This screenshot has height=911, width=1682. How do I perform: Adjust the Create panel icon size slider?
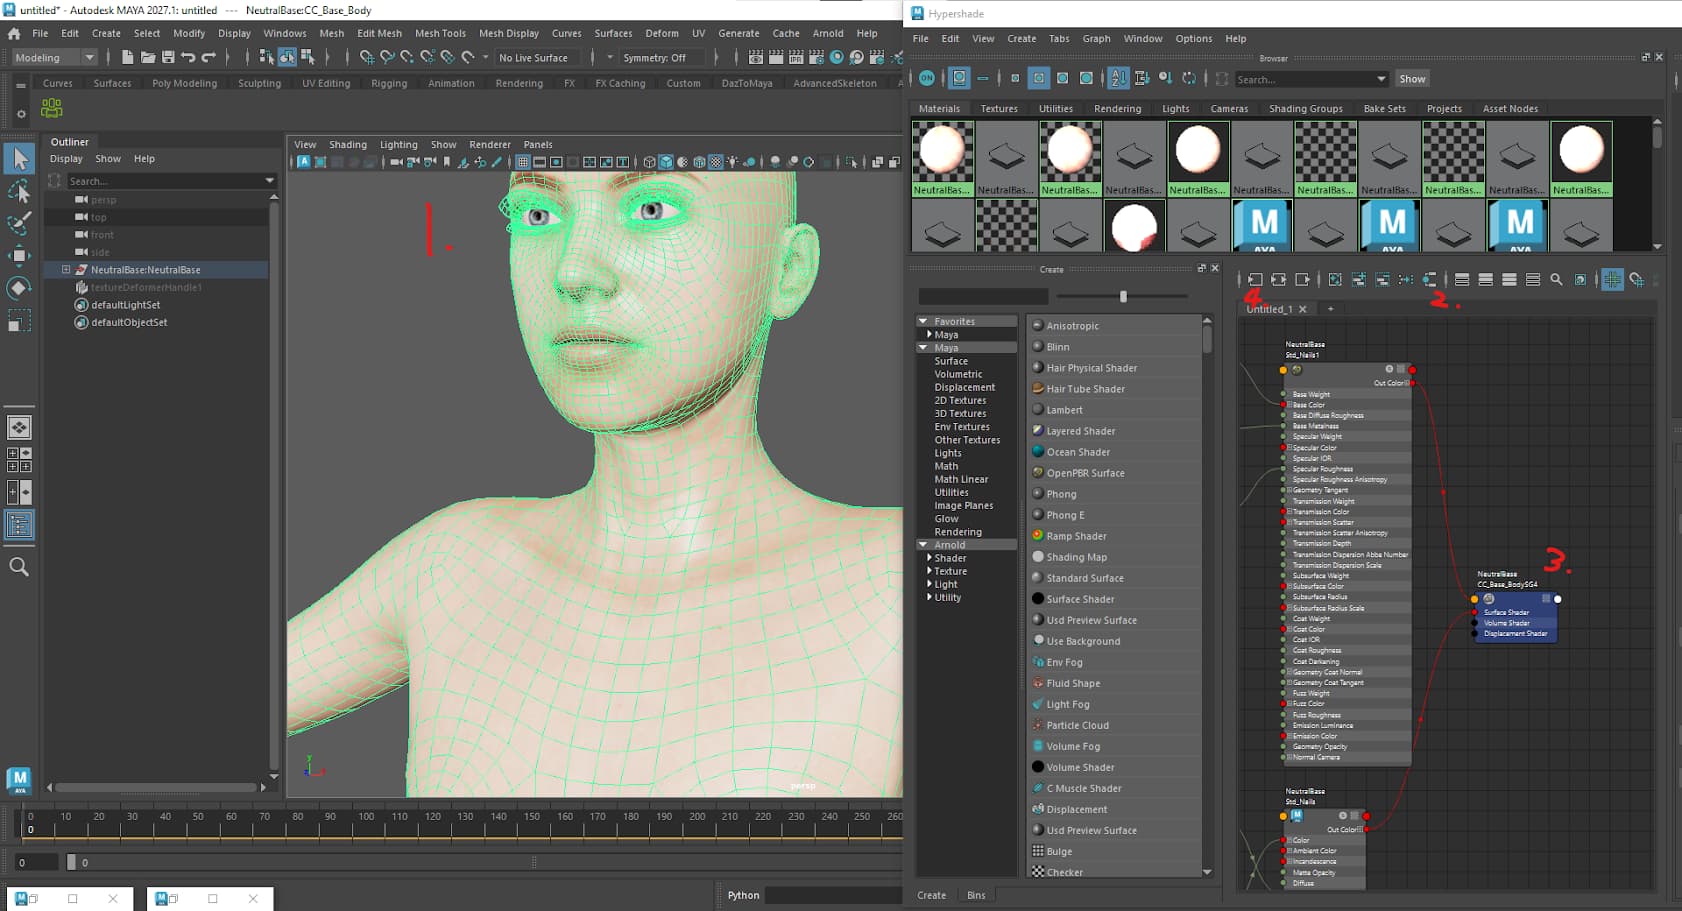(1123, 297)
